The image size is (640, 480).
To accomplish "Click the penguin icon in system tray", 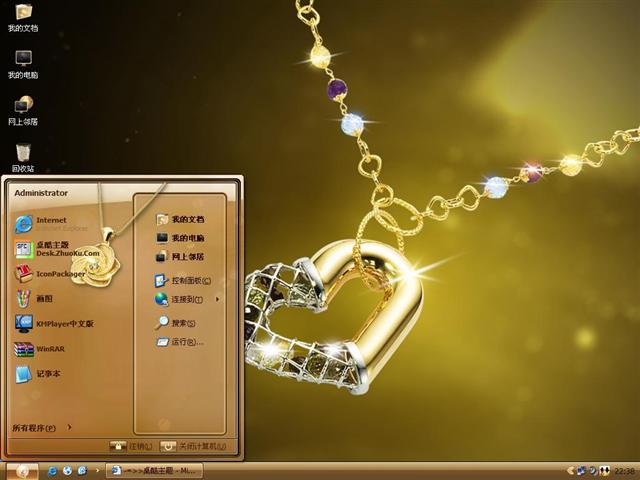I will pyautogui.click(x=604, y=471).
